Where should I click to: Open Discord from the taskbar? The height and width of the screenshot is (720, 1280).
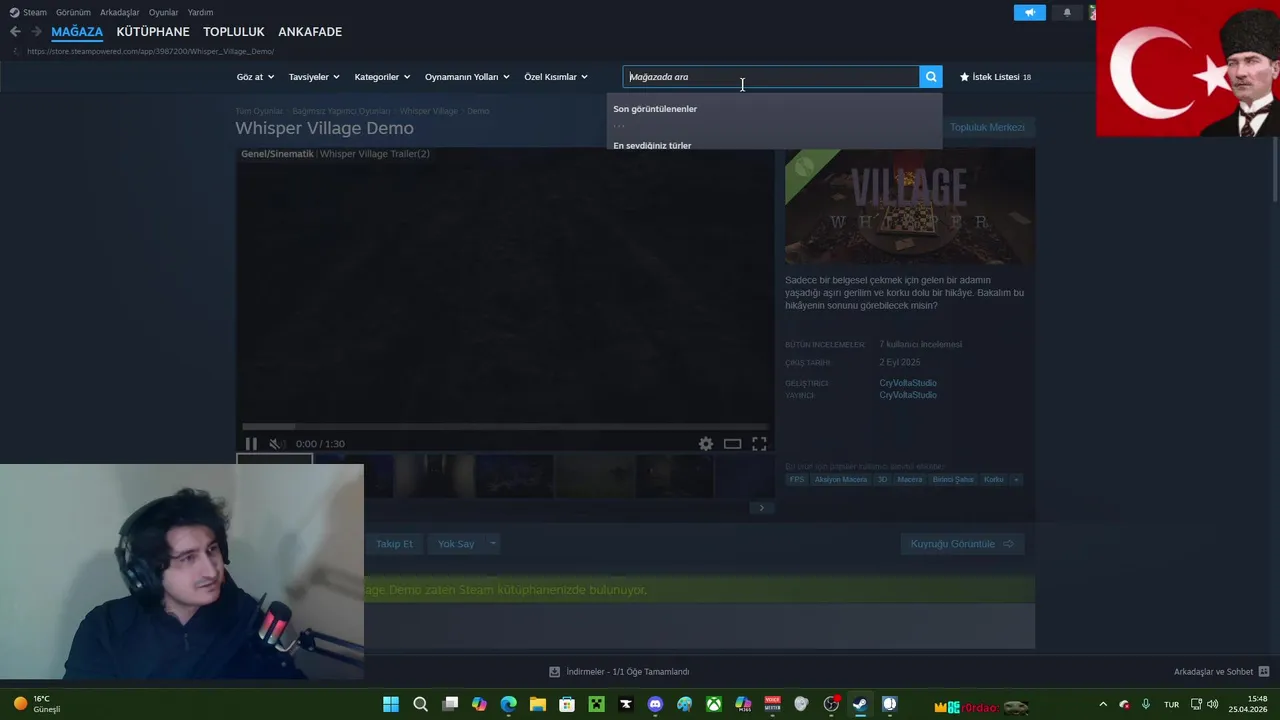coord(655,705)
